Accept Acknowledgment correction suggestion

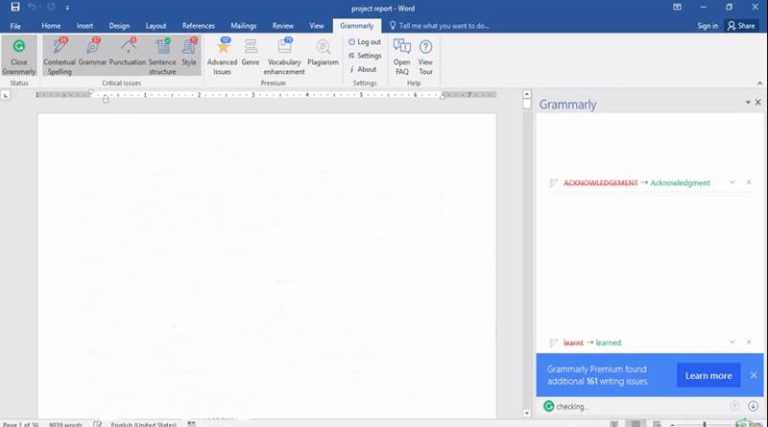tap(680, 183)
